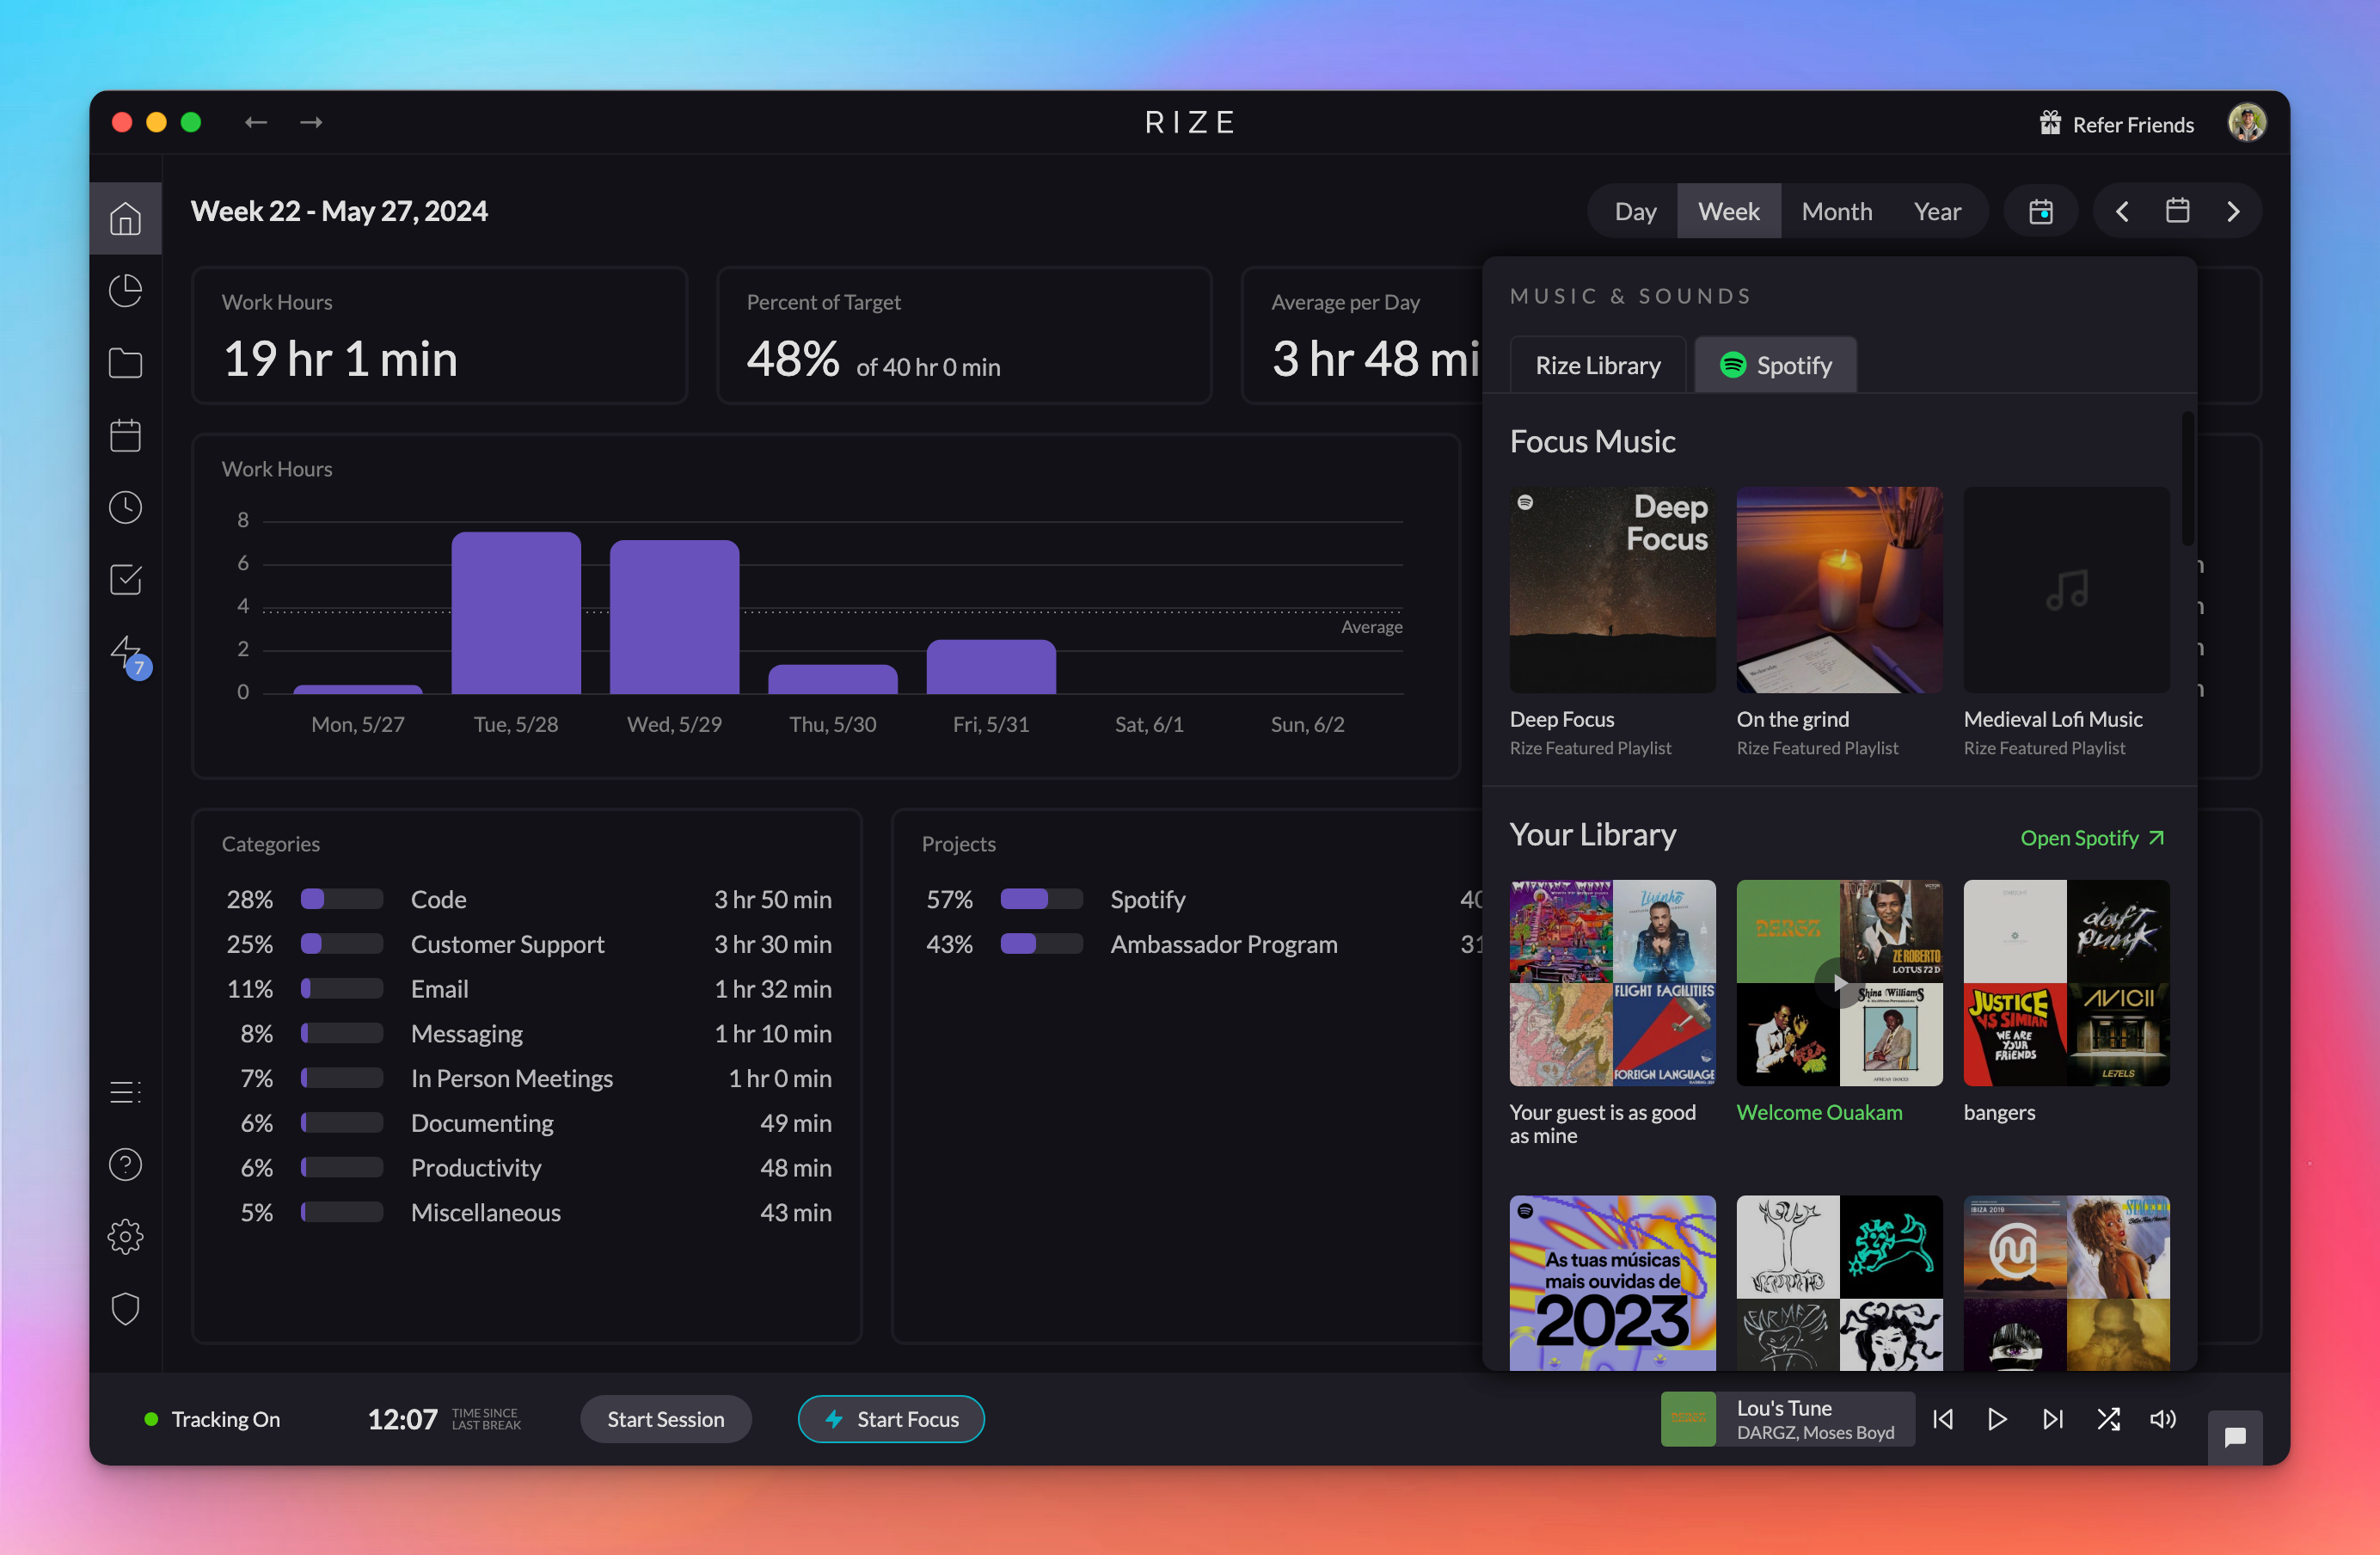Click the Open Spotify link
Screen dimensions: 2380x1555
click(2092, 838)
